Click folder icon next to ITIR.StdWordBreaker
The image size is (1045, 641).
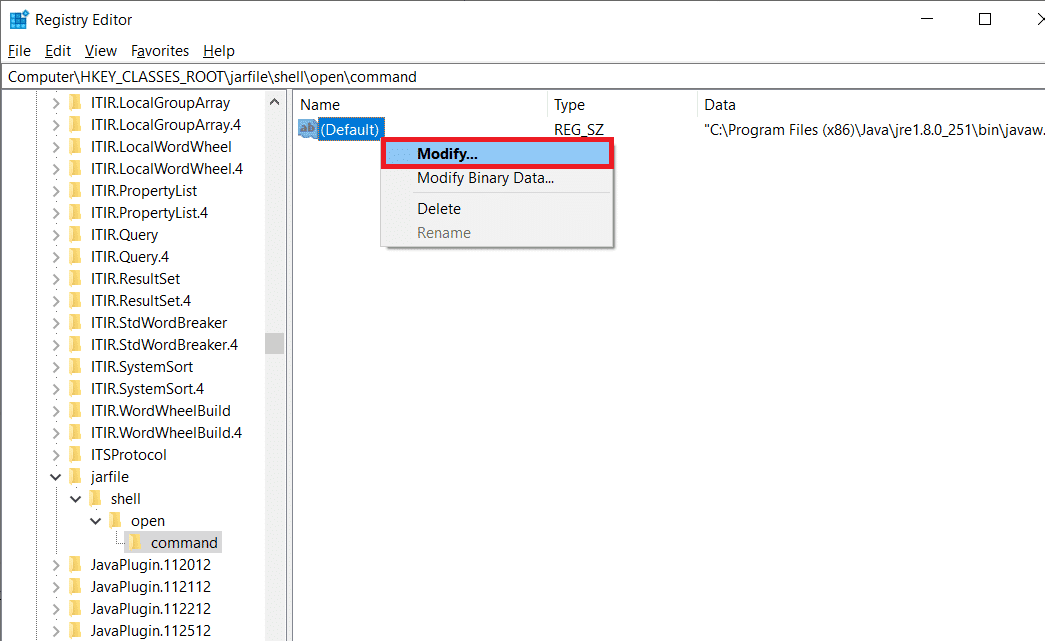pos(76,322)
